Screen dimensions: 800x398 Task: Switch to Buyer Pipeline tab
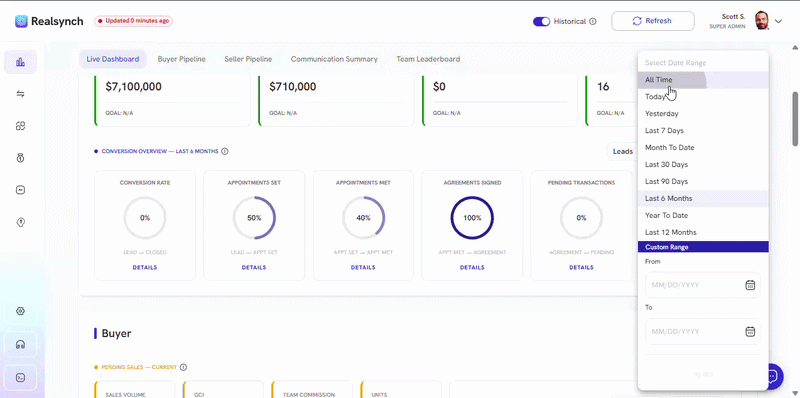[182, 59]
